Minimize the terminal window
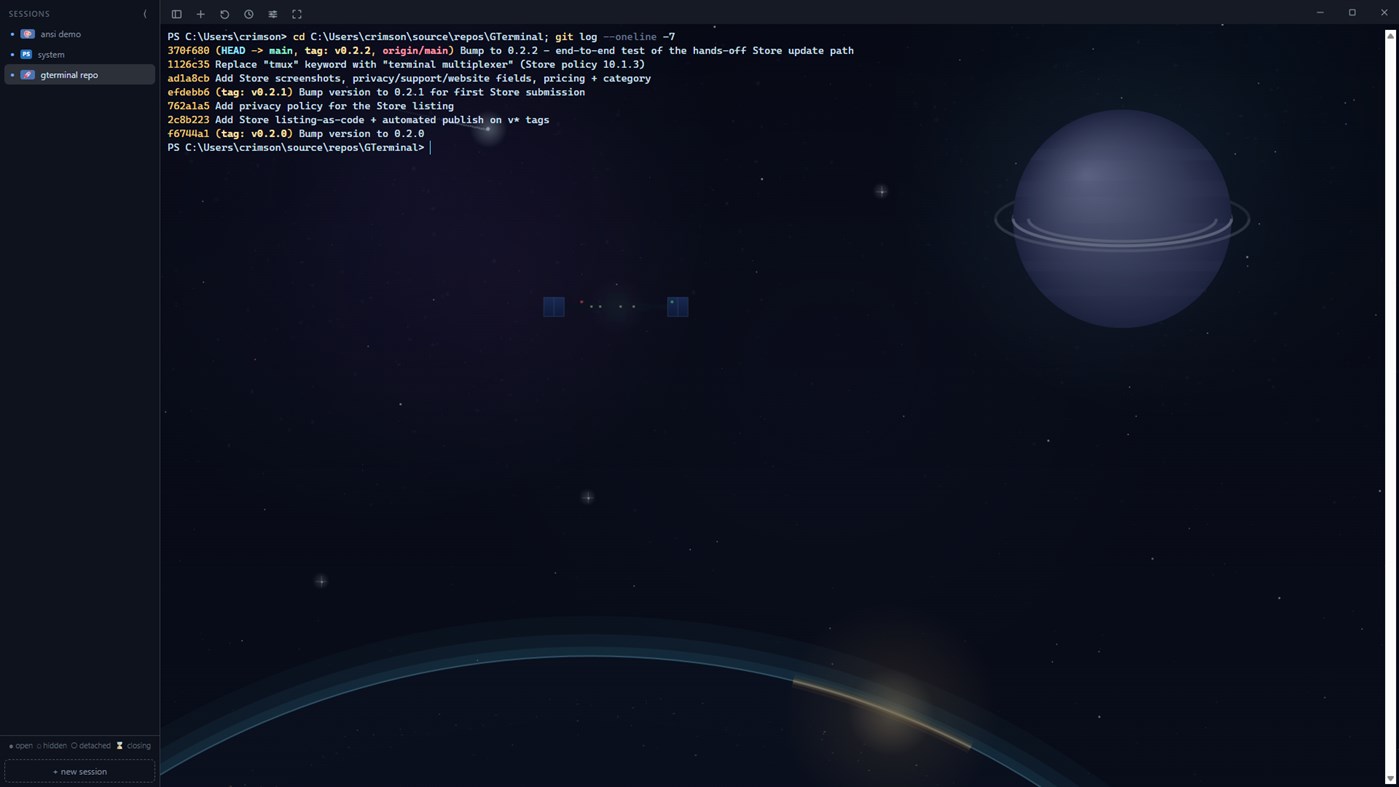 pos(1320,13)
